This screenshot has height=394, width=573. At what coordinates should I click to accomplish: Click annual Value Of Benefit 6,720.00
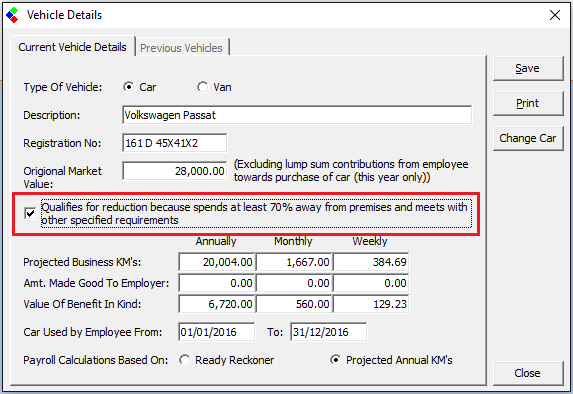coord(217,304)
